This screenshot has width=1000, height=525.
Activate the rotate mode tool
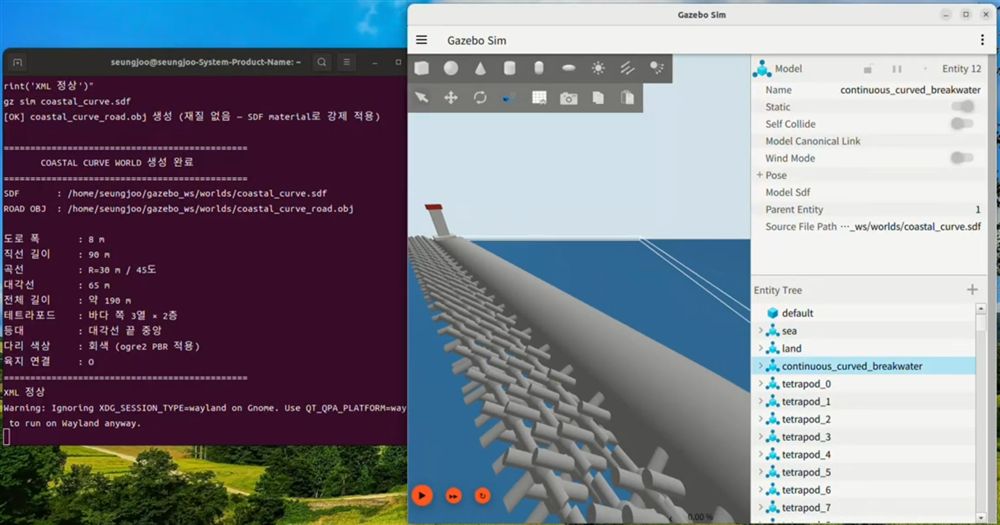coord(480,98)
